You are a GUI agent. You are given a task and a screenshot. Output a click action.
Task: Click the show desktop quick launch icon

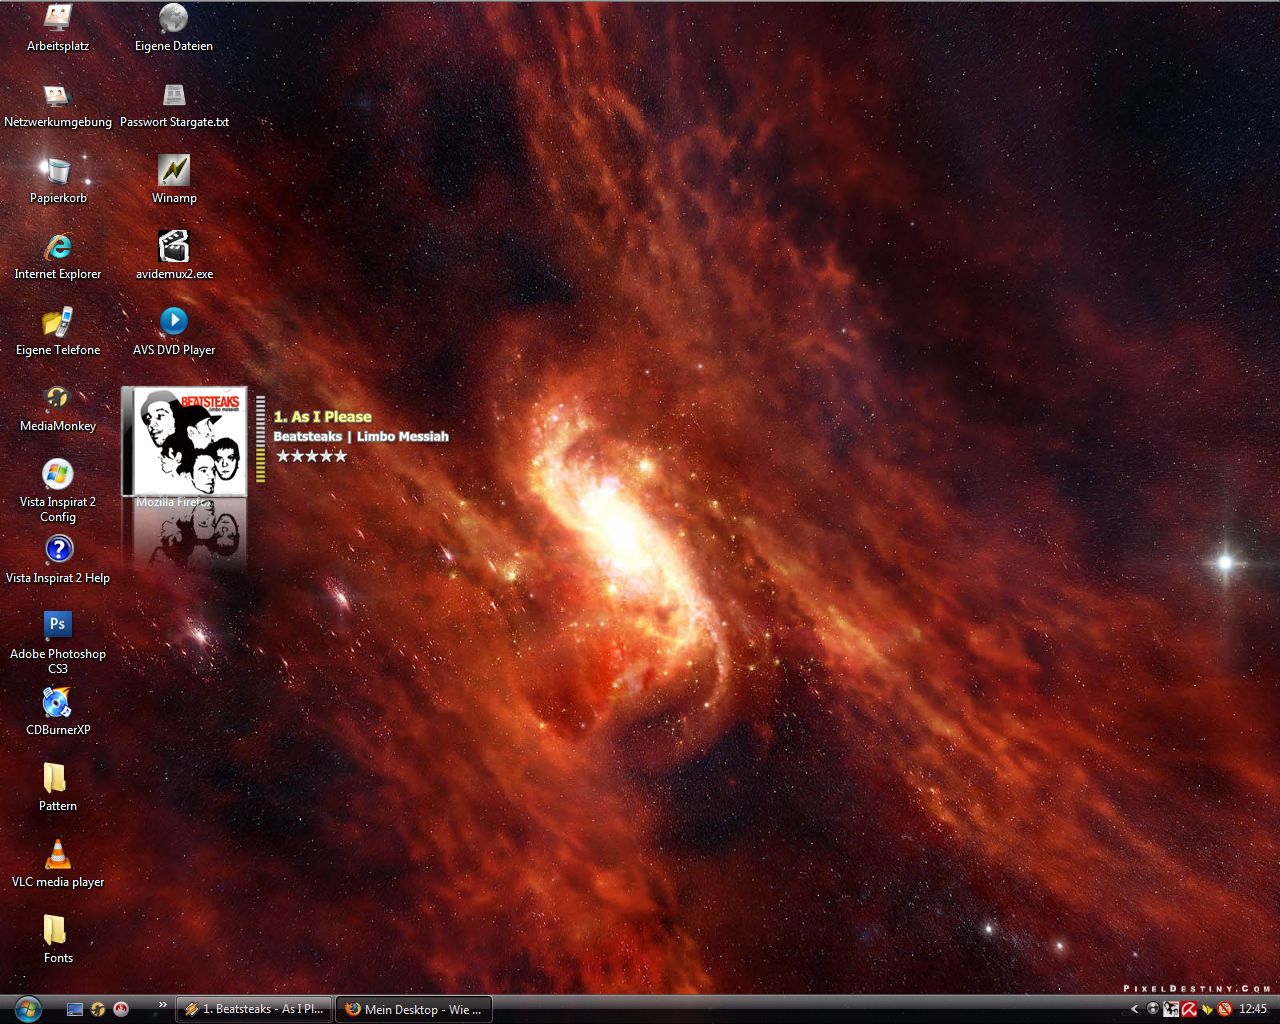point(75,1009)
